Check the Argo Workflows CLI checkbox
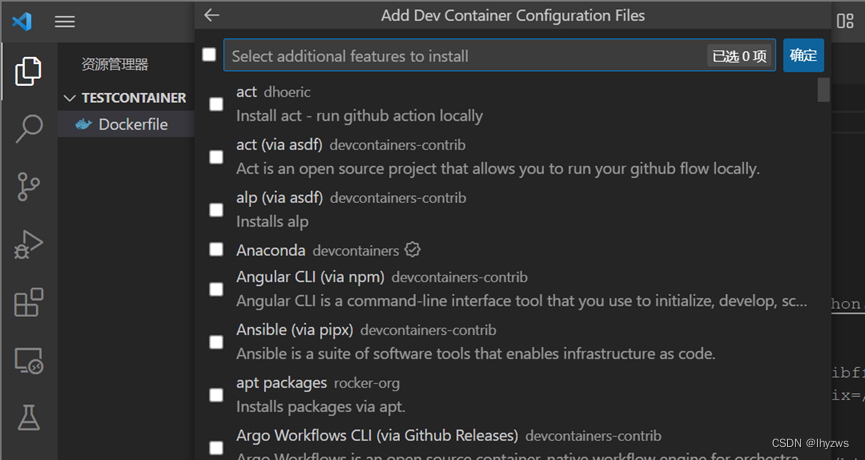This screenshot has height=460, width=865. click(x=216, y=448)
